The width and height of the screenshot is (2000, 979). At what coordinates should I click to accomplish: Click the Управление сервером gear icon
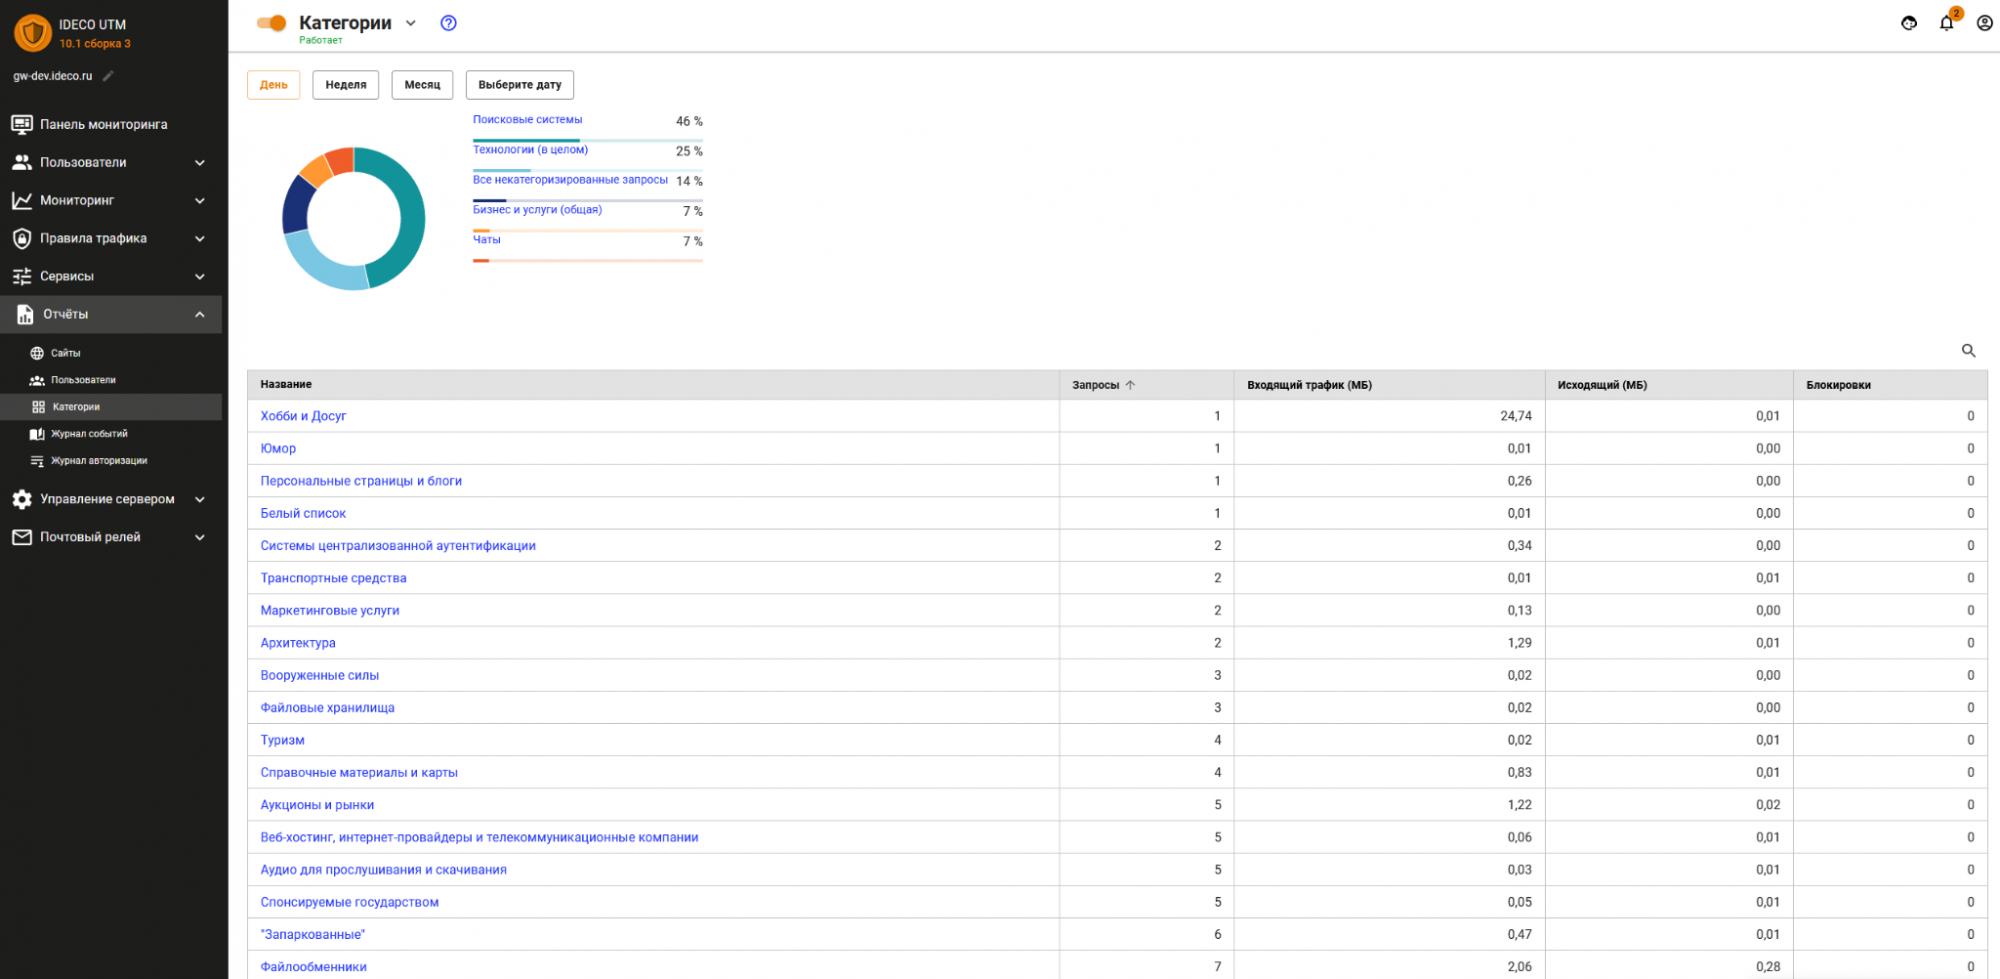coord(21,499)
